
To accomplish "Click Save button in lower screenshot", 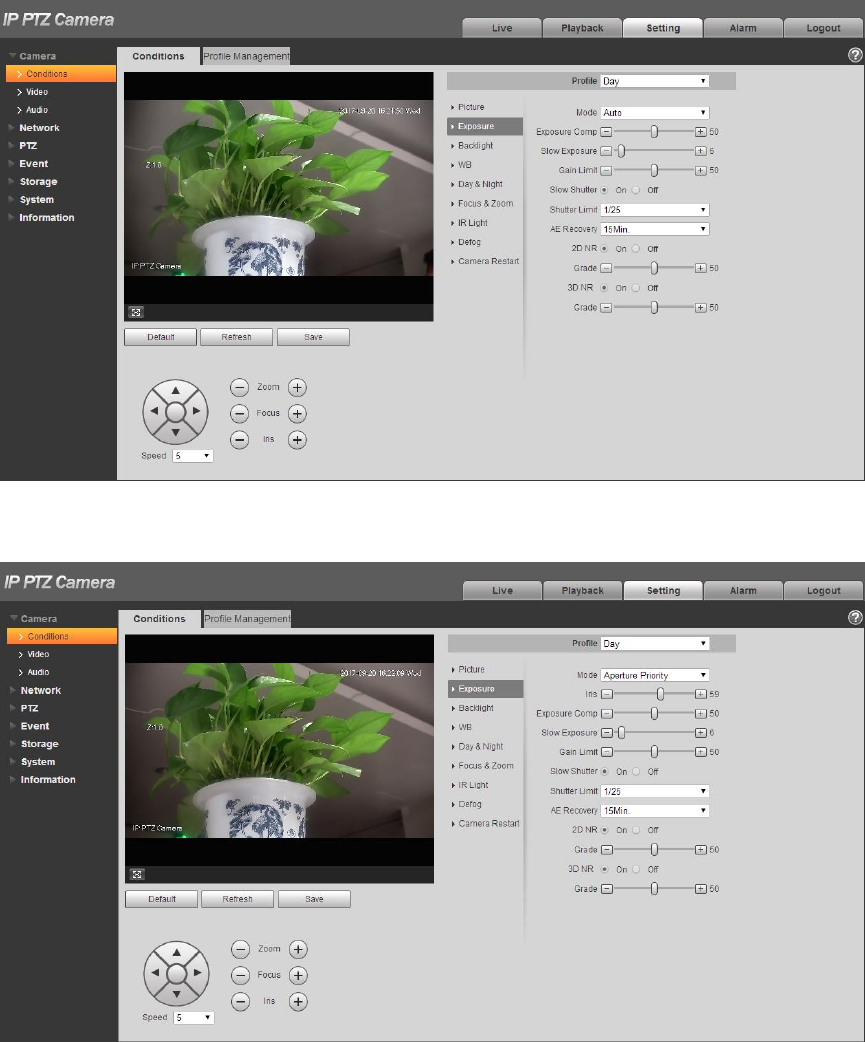I will 314,899.
